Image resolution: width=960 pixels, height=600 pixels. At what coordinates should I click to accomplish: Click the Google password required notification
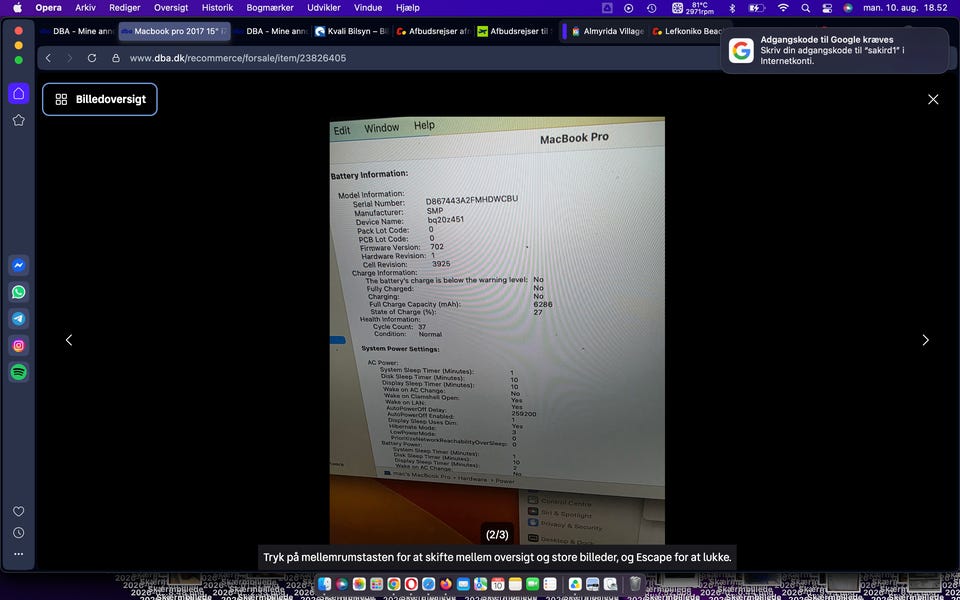(834, 50)
